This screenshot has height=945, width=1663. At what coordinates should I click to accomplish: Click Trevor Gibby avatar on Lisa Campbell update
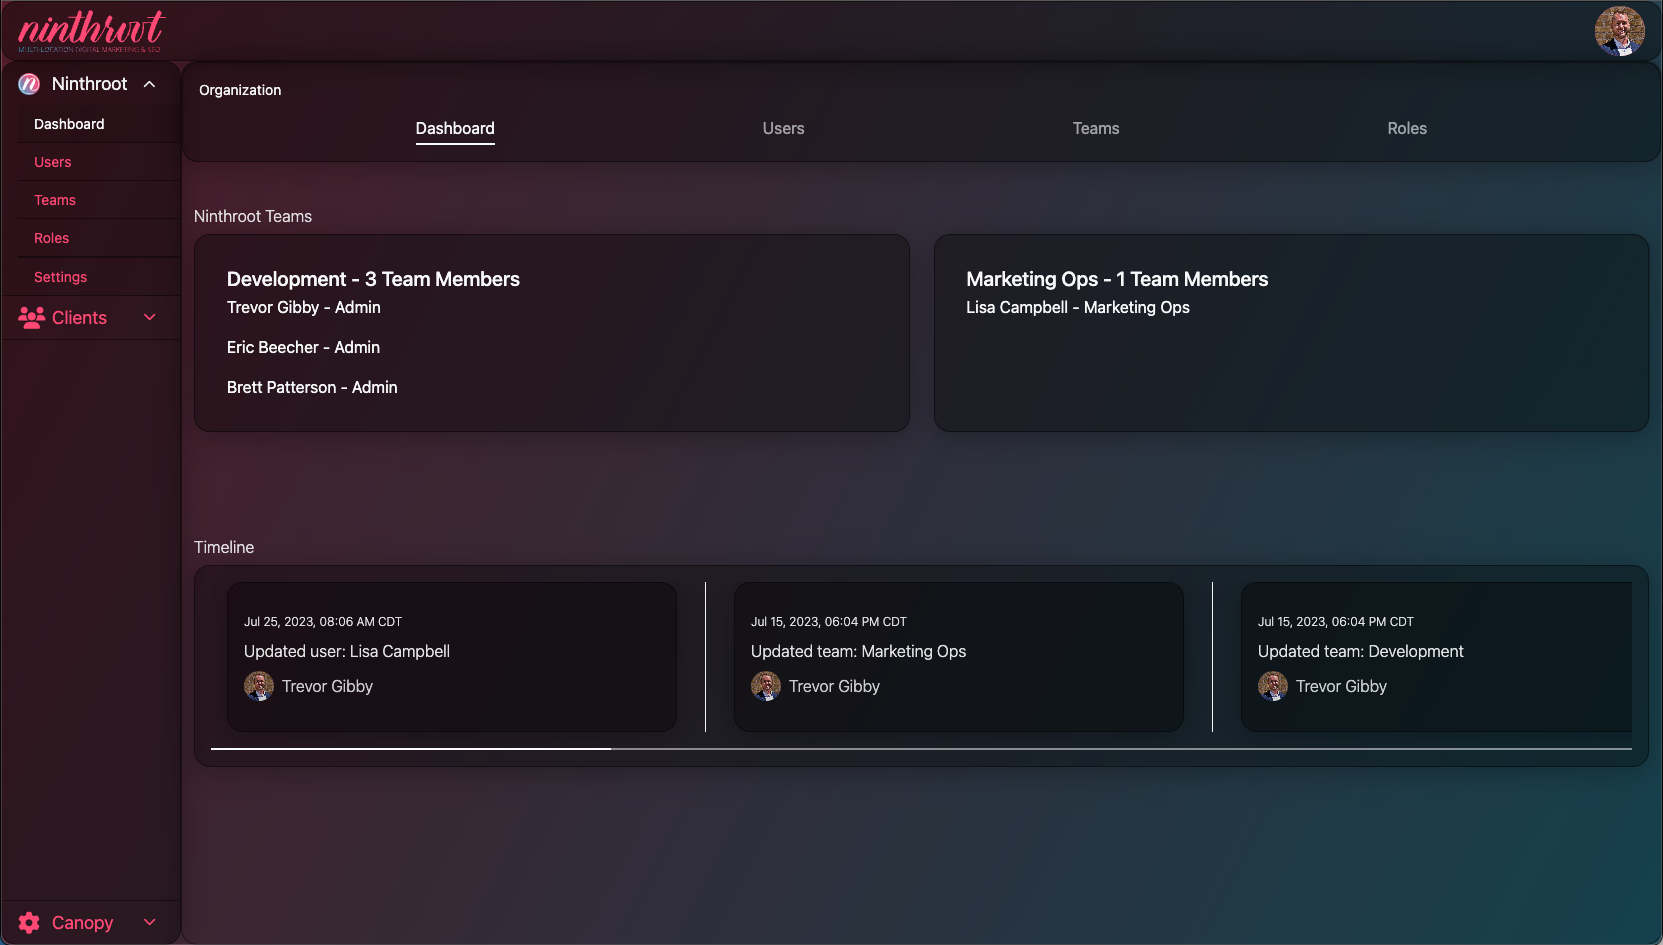point(259,686)
